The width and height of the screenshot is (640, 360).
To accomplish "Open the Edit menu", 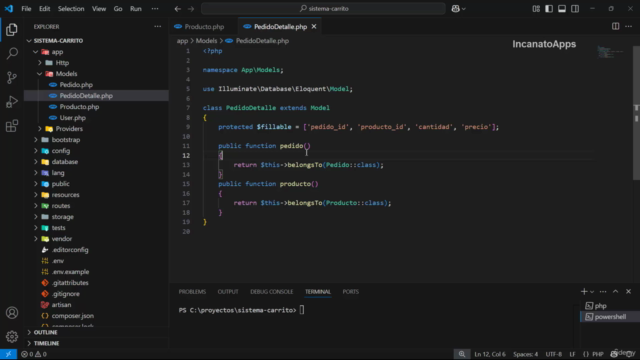I will 44,9.
